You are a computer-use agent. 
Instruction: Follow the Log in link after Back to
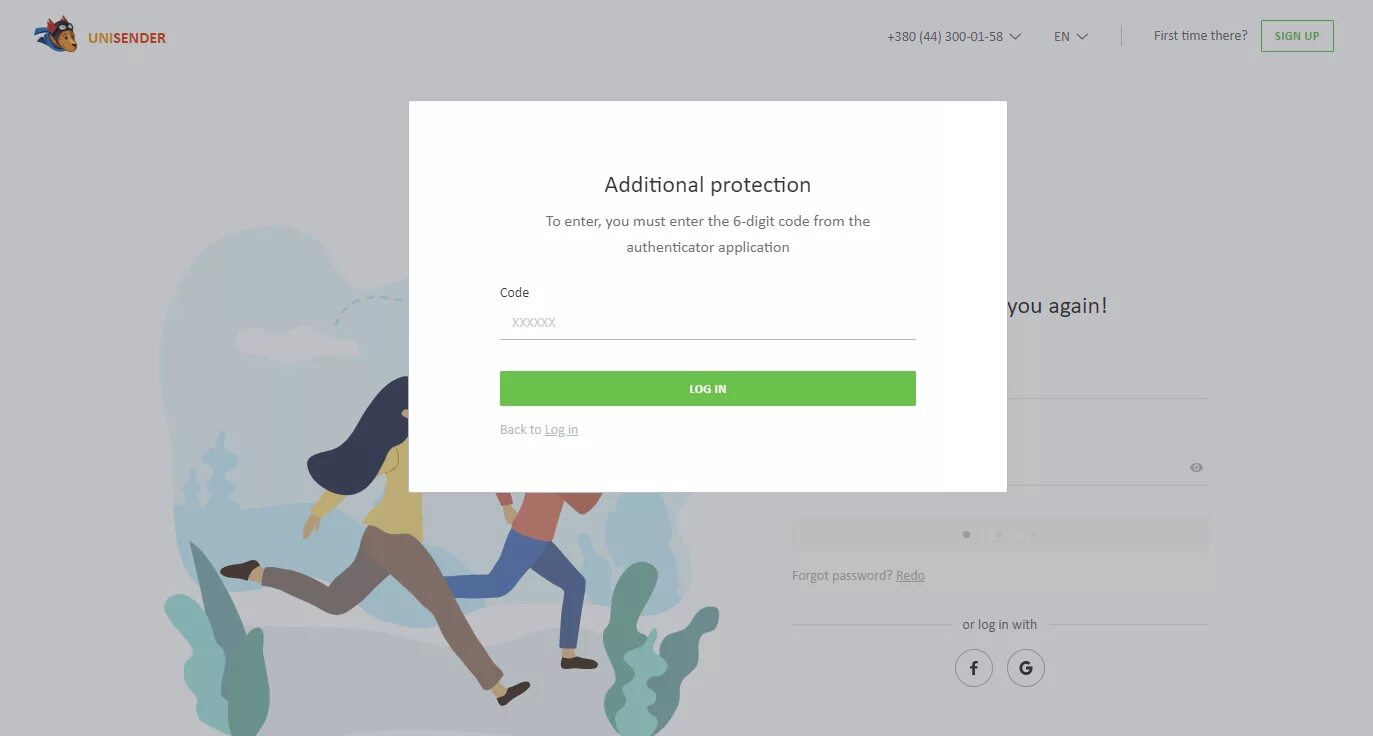[x=561, y=430]
